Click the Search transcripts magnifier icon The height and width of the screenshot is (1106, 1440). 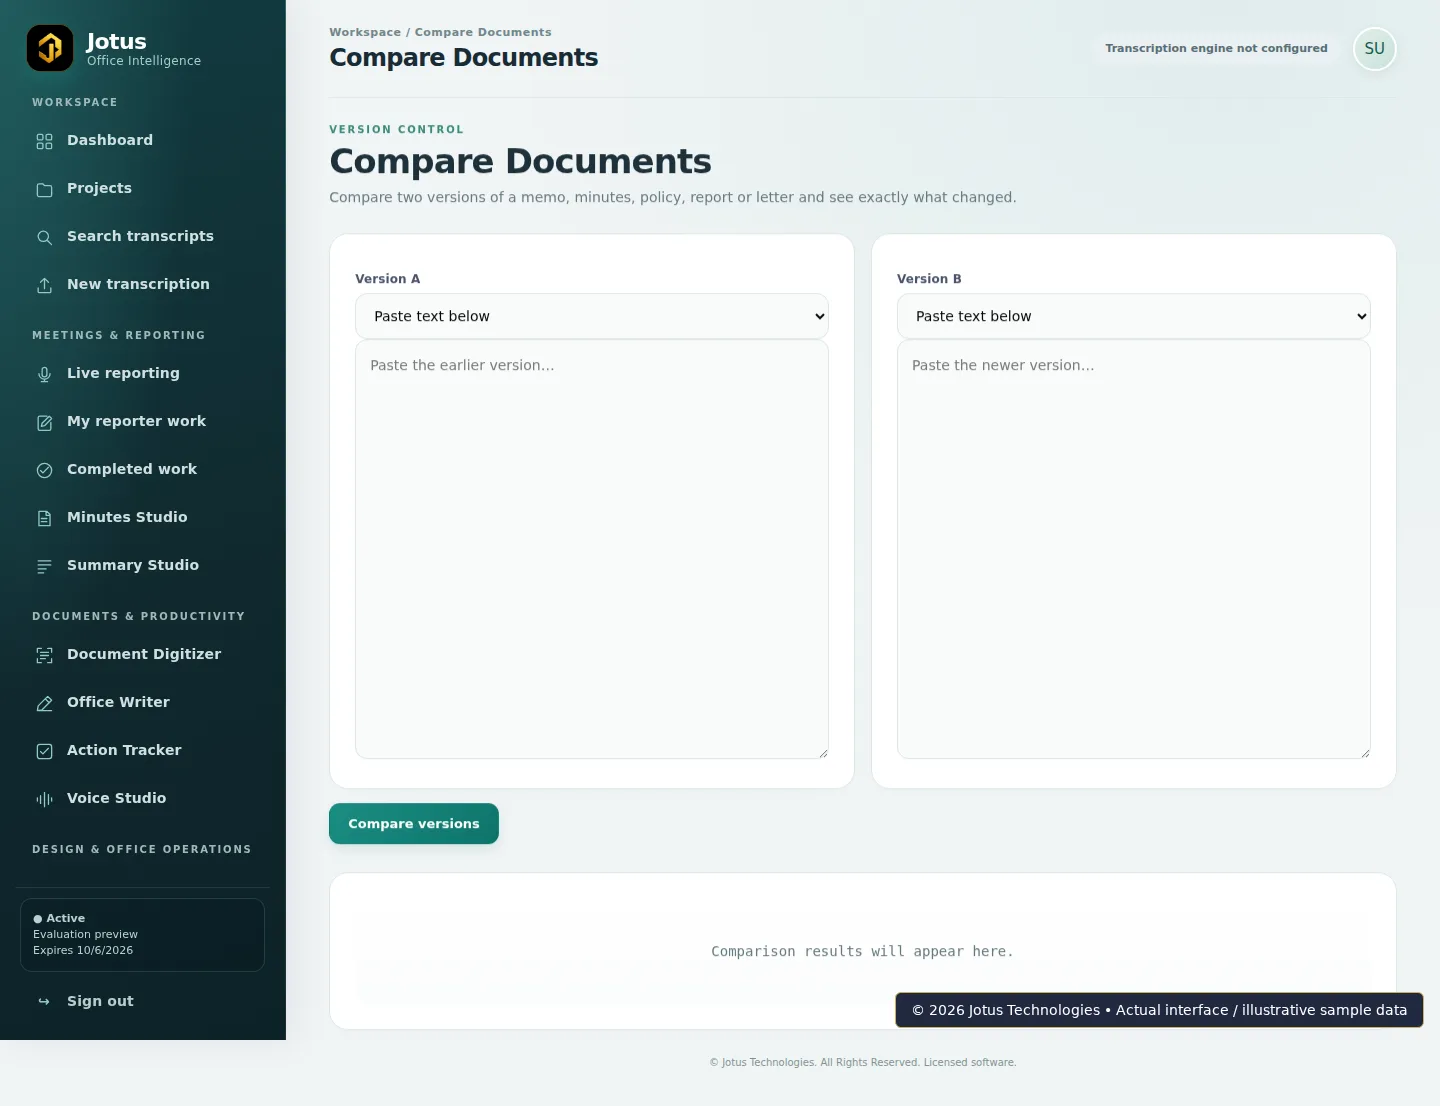point(44,237)
